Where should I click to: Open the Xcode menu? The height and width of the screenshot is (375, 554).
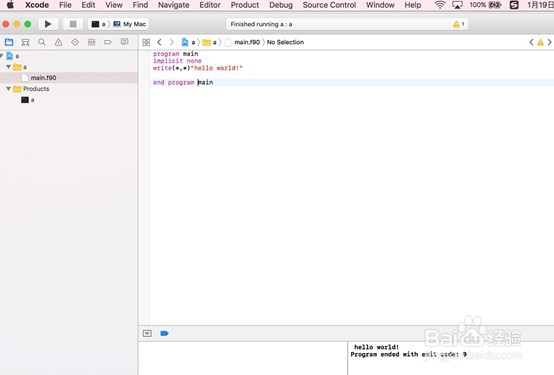[37, 5]
